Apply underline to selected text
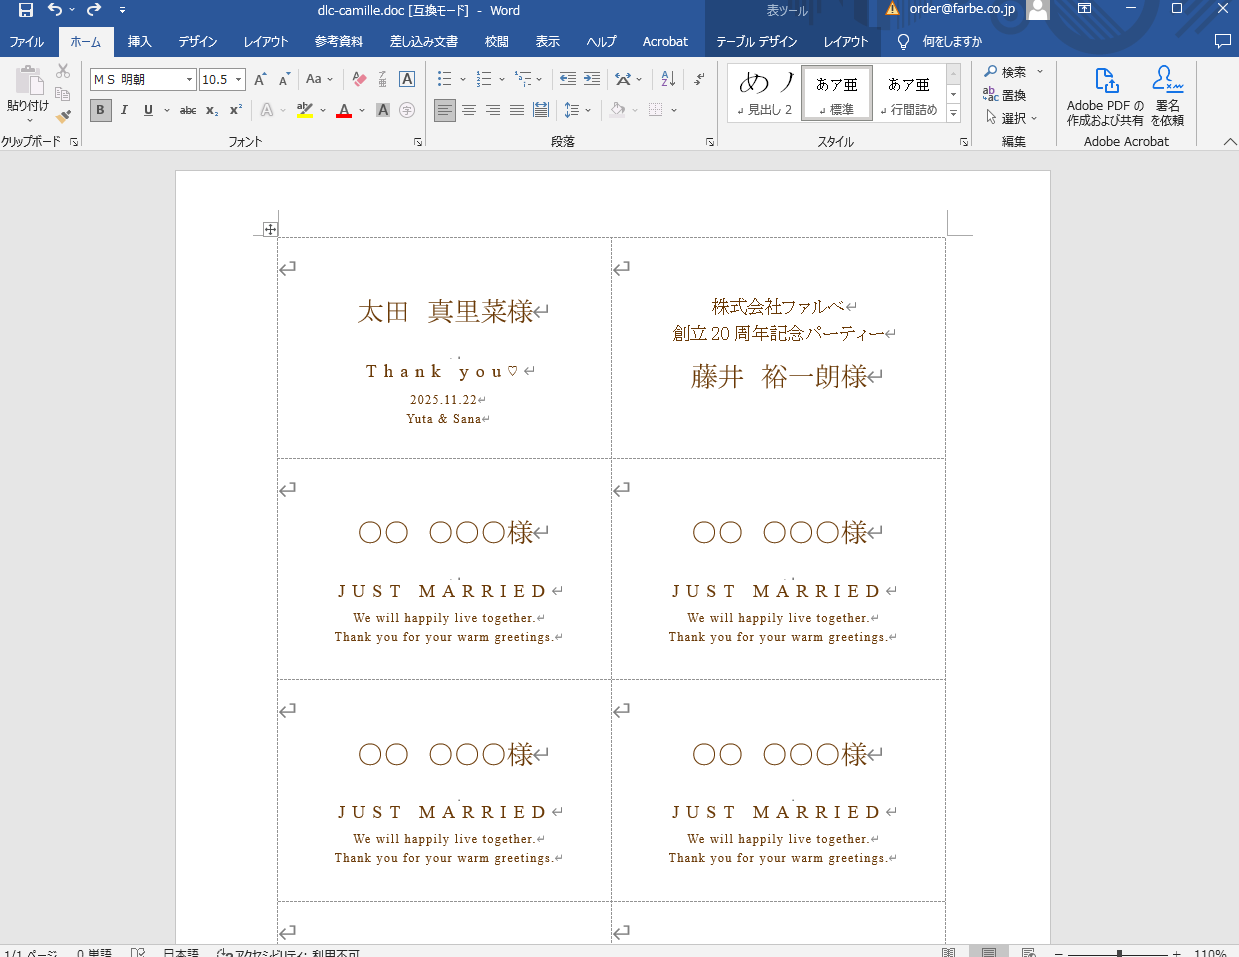This screenshot has height=957, width=1239. 145,110
